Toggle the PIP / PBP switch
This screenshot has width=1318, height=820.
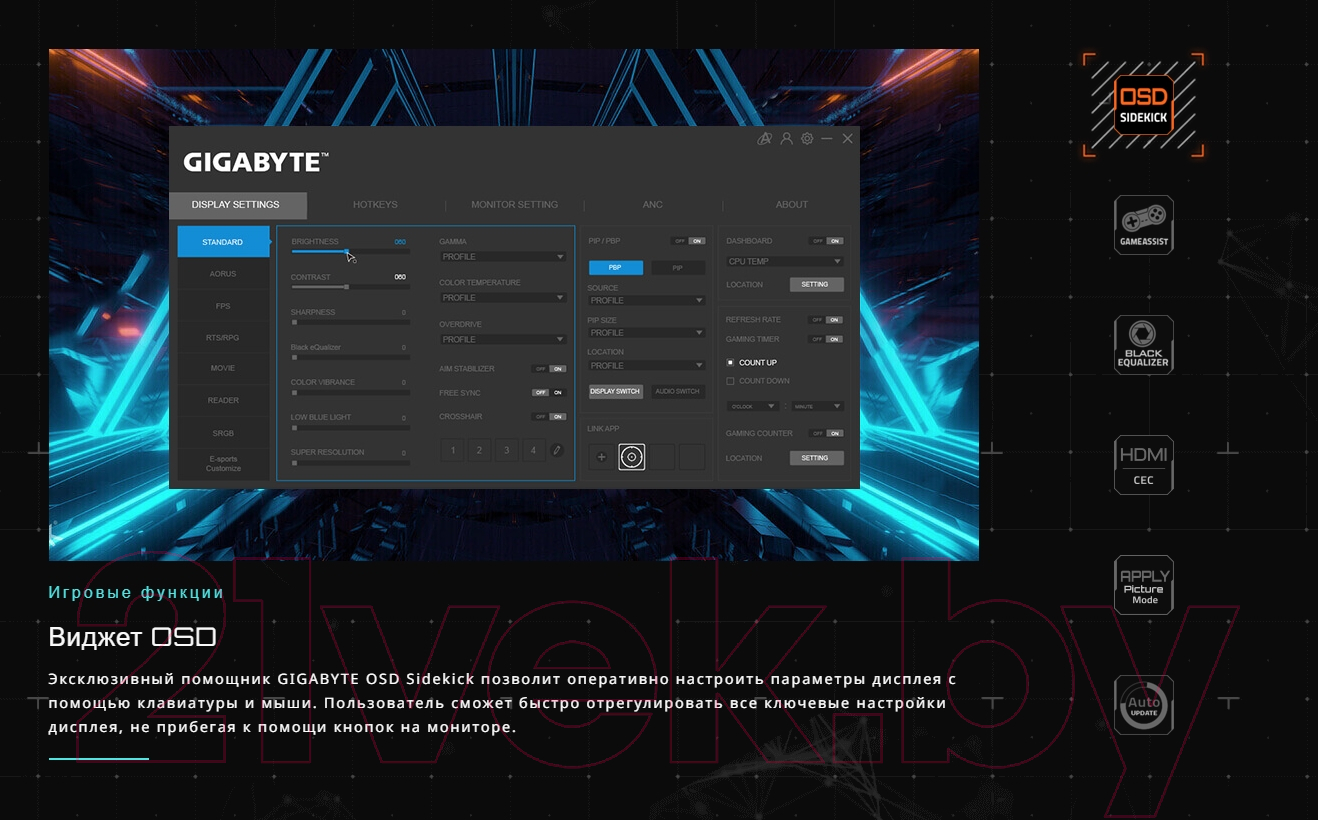(x=688, y=241)
